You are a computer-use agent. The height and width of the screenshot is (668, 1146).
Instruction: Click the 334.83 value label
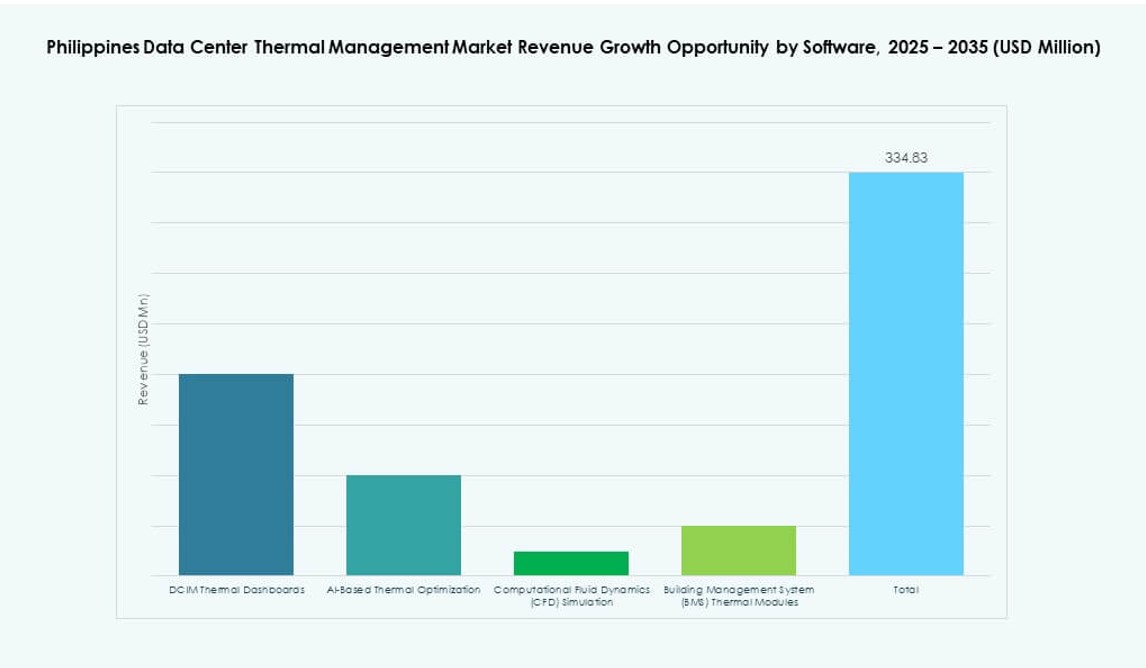(906, 157)
